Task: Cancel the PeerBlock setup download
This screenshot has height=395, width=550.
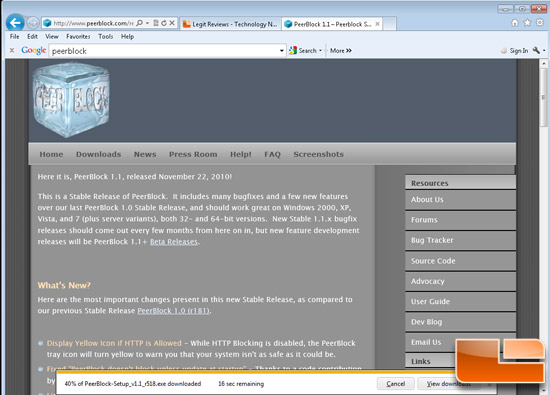Action: pos(396,384)
